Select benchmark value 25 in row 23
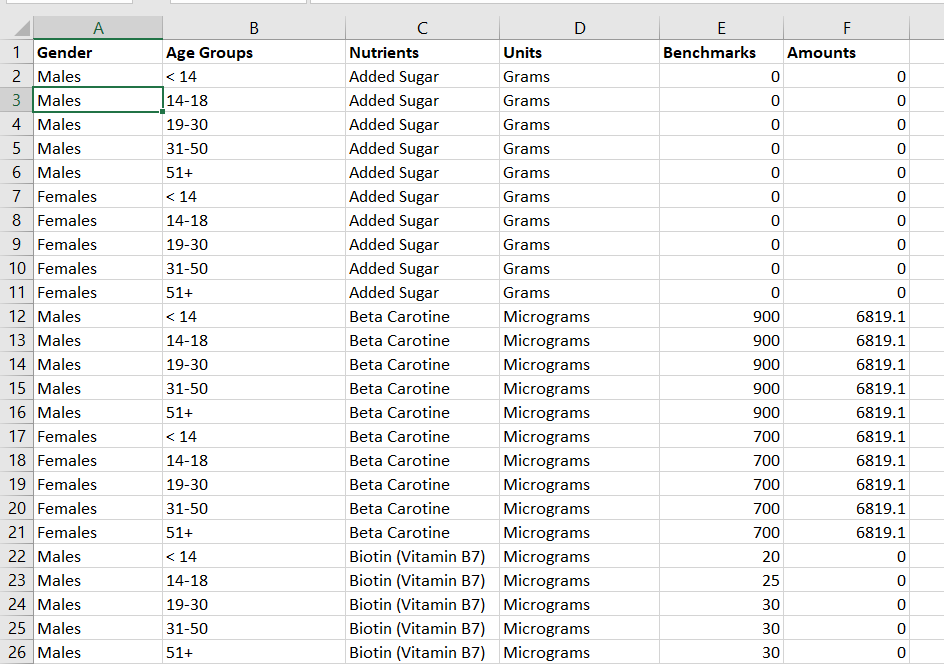Viewport: 944px width, 664px height. [x=721, y=580]
